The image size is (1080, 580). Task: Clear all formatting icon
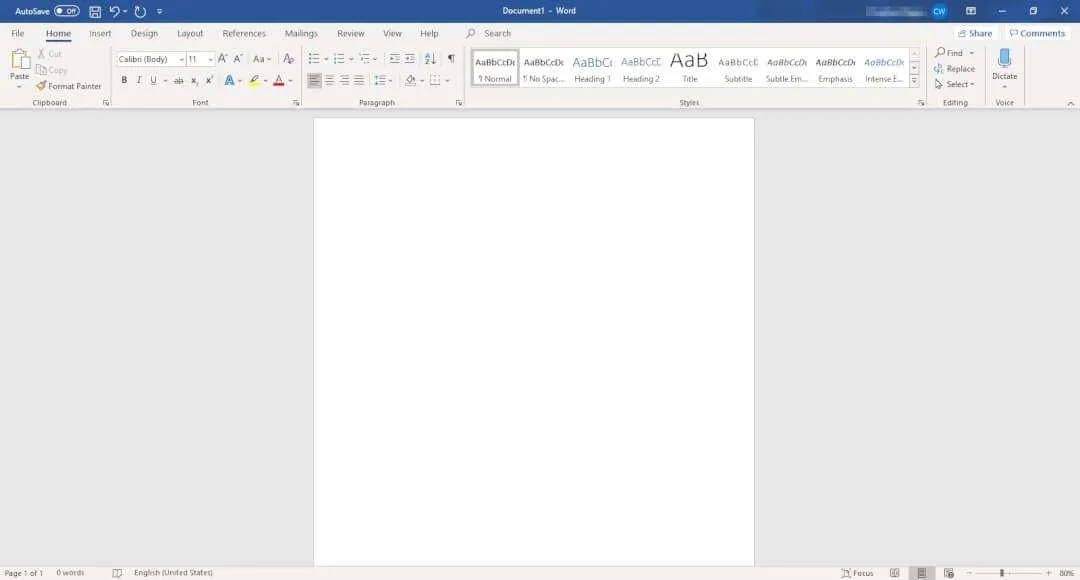(289, 59)
